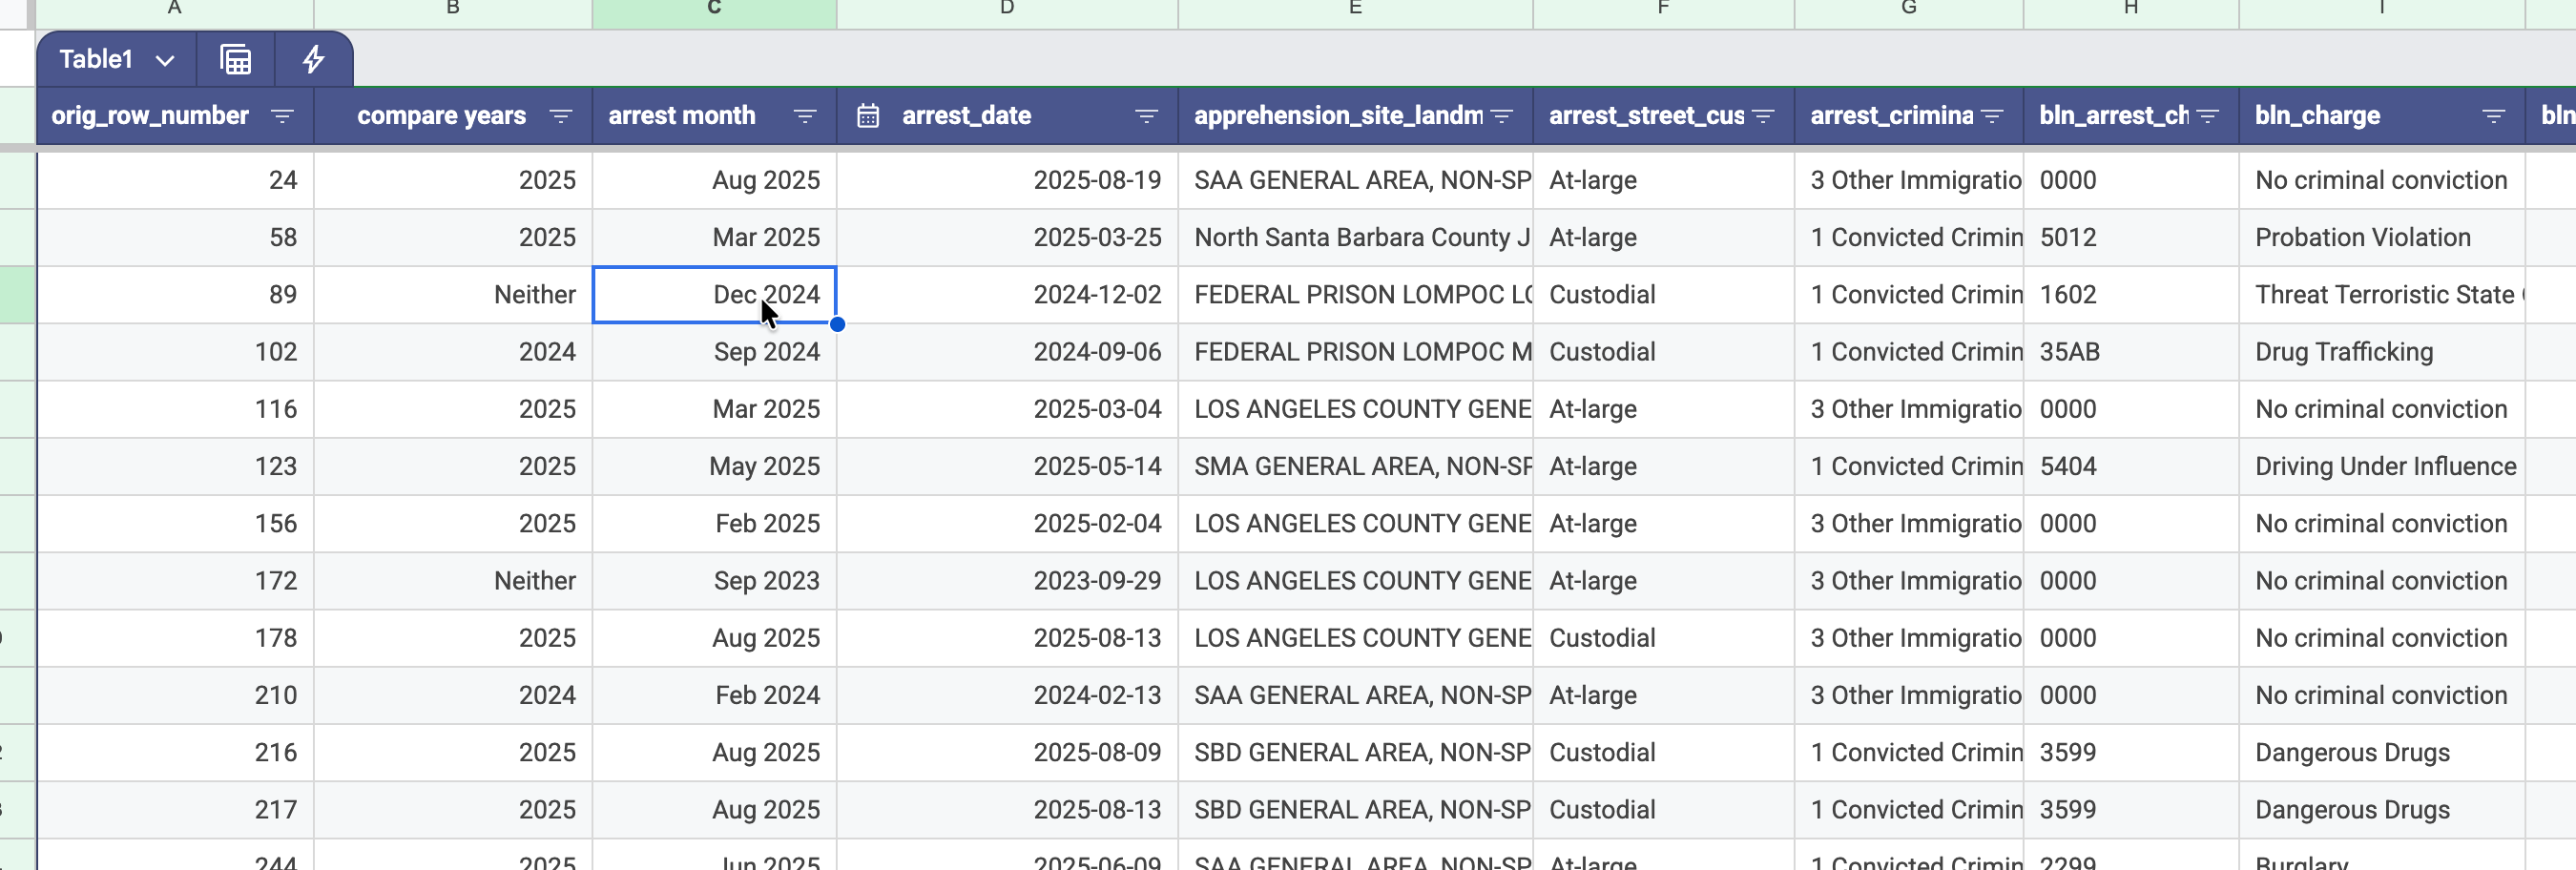
Task: Select column C header
Action: tap(714, 9)
